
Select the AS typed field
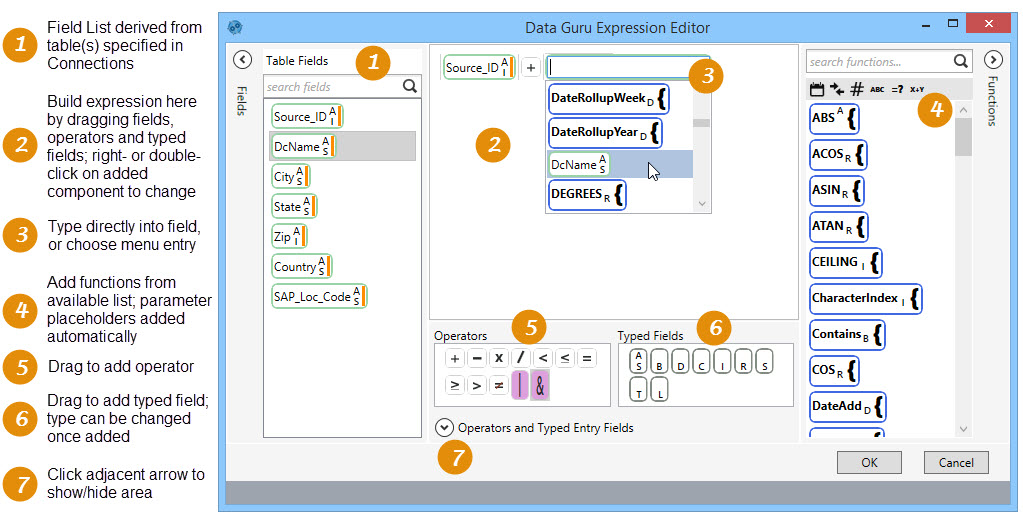pyautogui.click(x=639, y=361)
